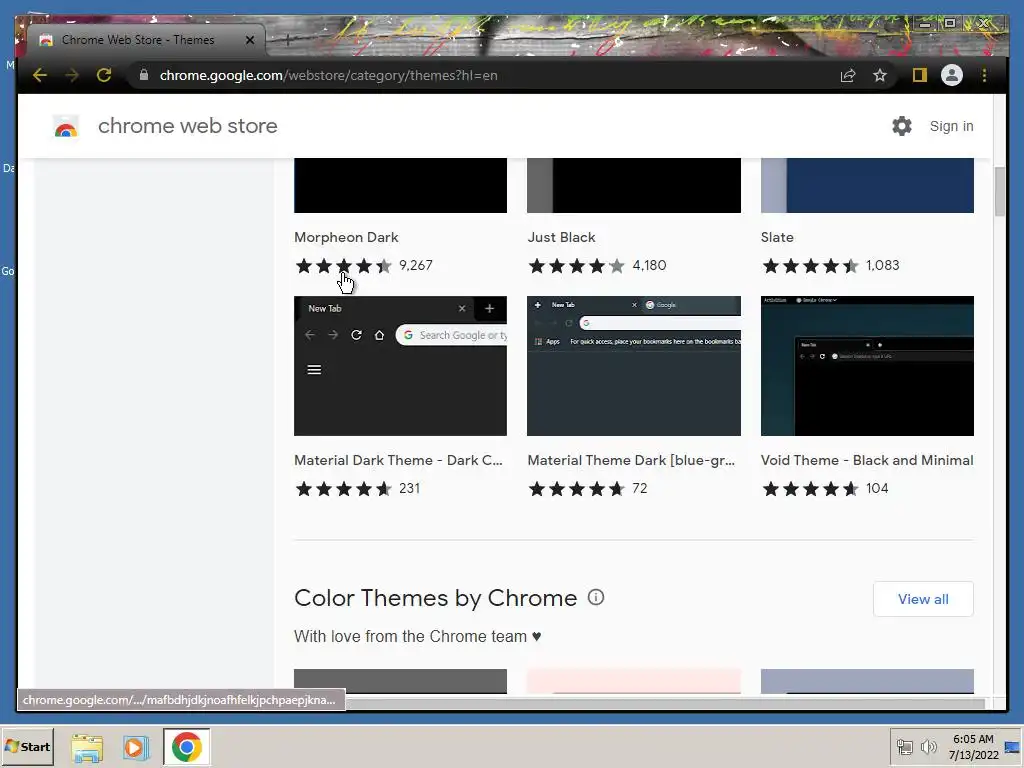Image resolution: width=1024 pixels, height=768 pixels.
Task: Open the browser side panel icon
Action: (x=920, y=76)
